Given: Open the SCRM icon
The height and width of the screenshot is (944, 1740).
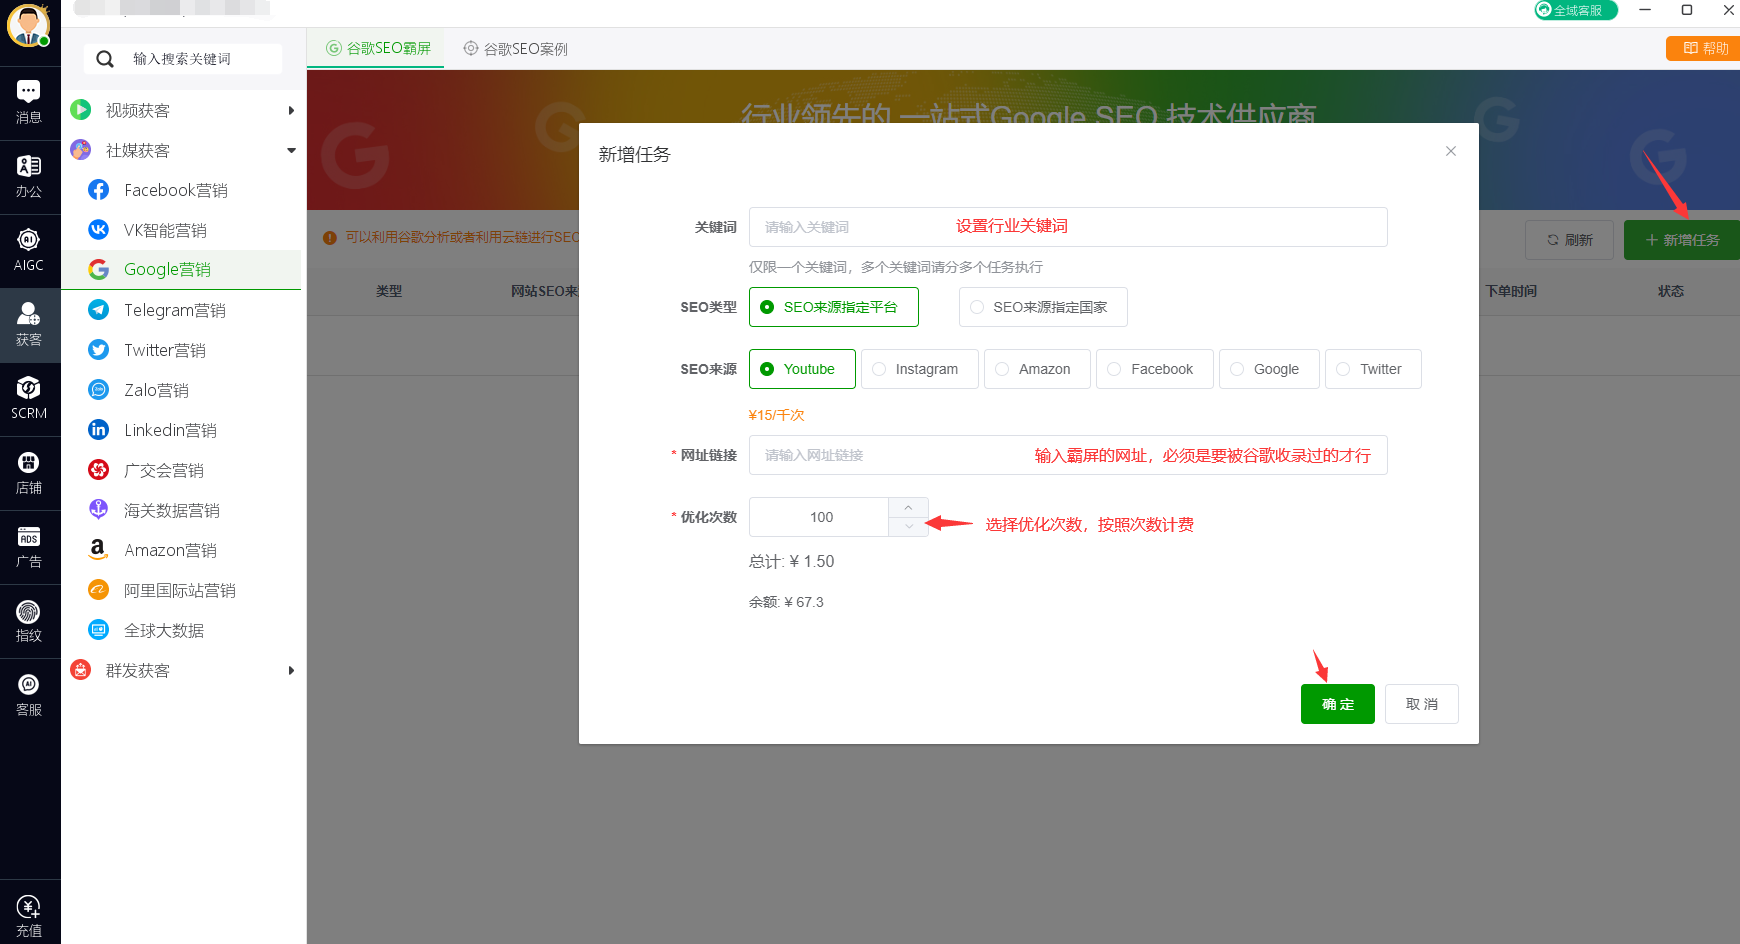Looking at the screenshot, I should pyautogui.click(x=29, y=399).
